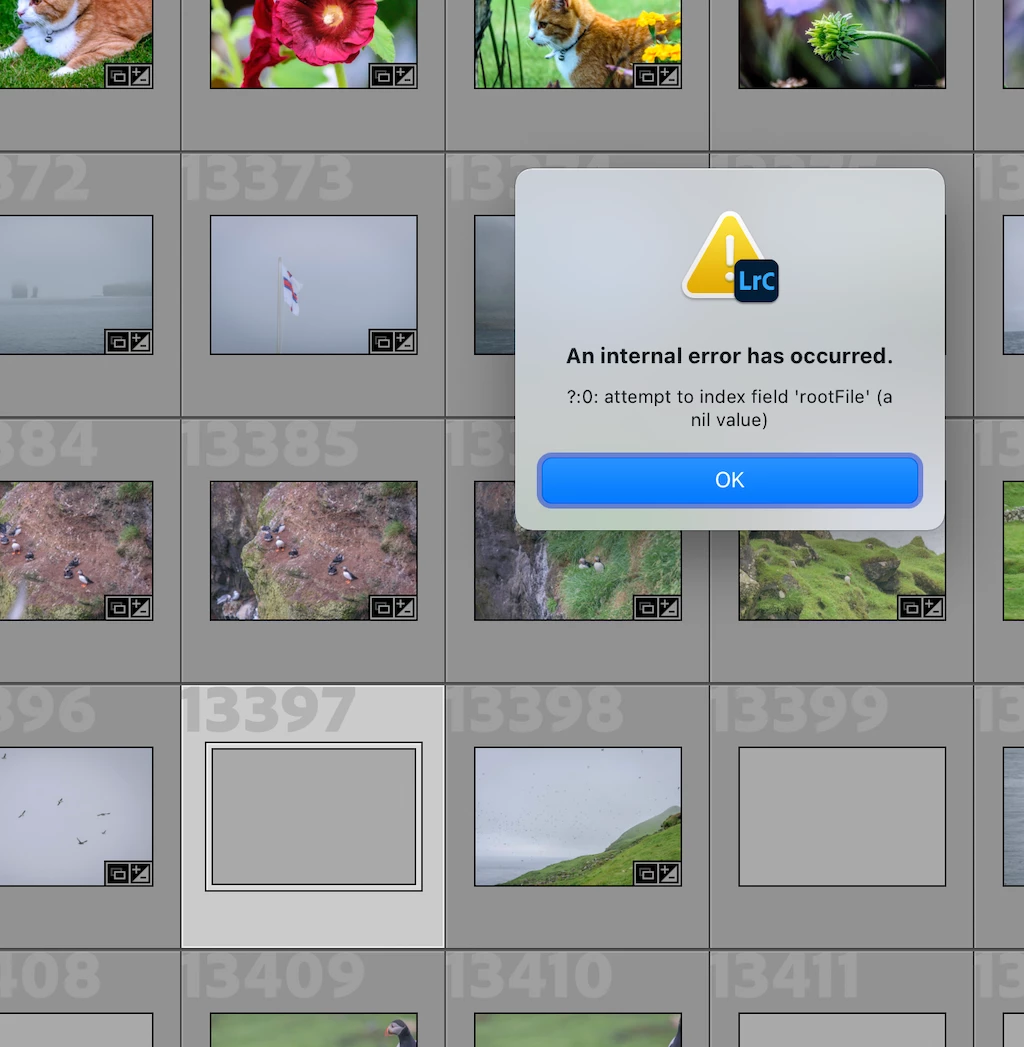Select the flag in fog thumbnail 13373

click(x=314, y=284)
